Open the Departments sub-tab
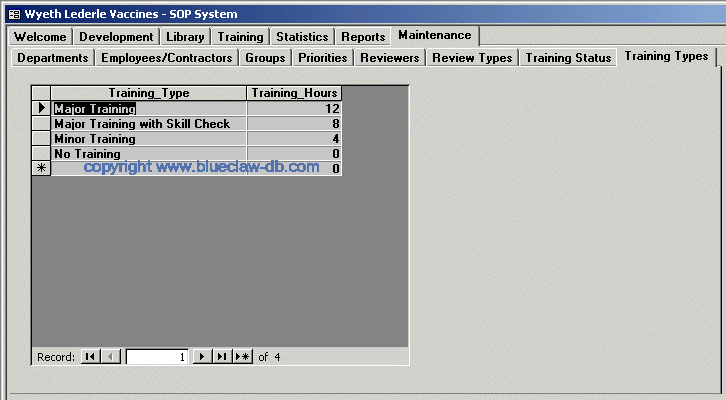 click(x=53, y=58)
